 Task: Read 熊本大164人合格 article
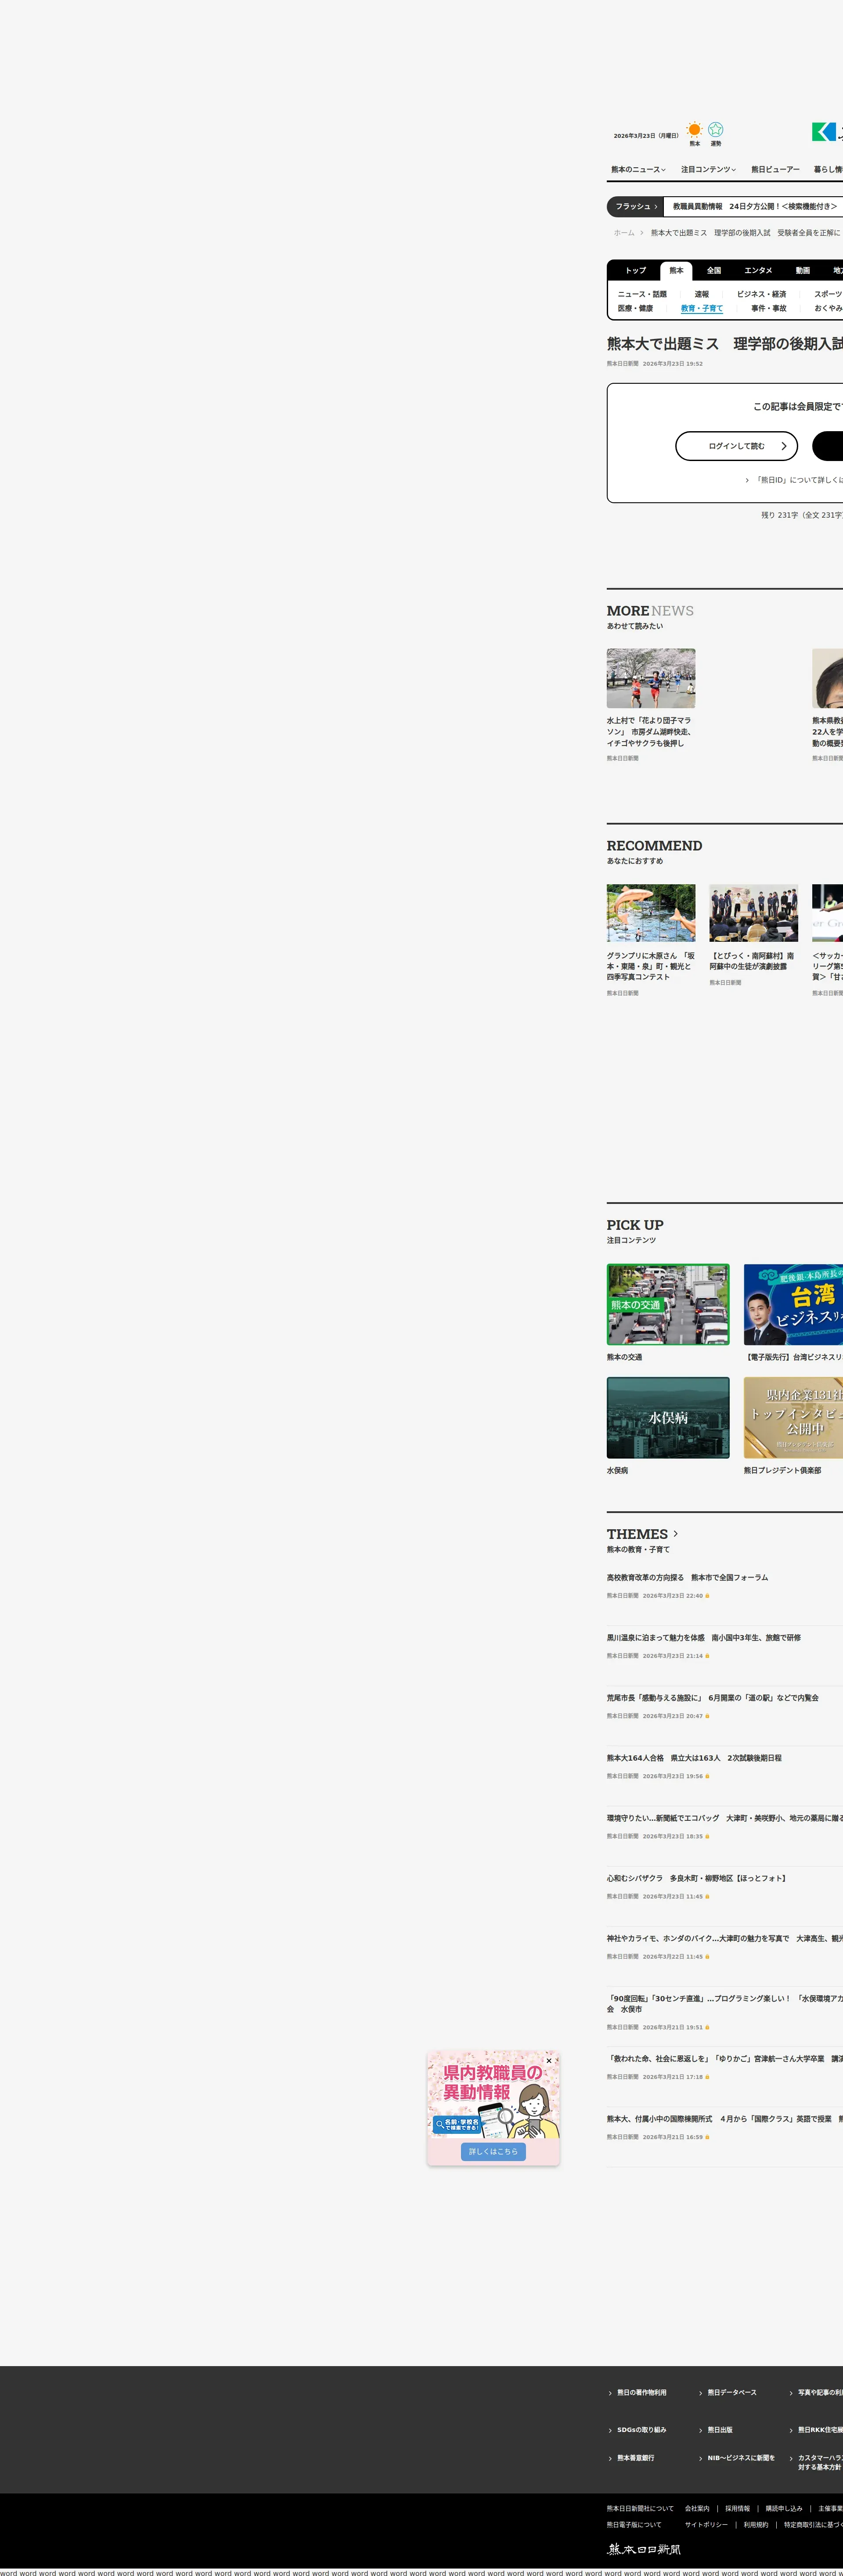tap(695, 1758)
